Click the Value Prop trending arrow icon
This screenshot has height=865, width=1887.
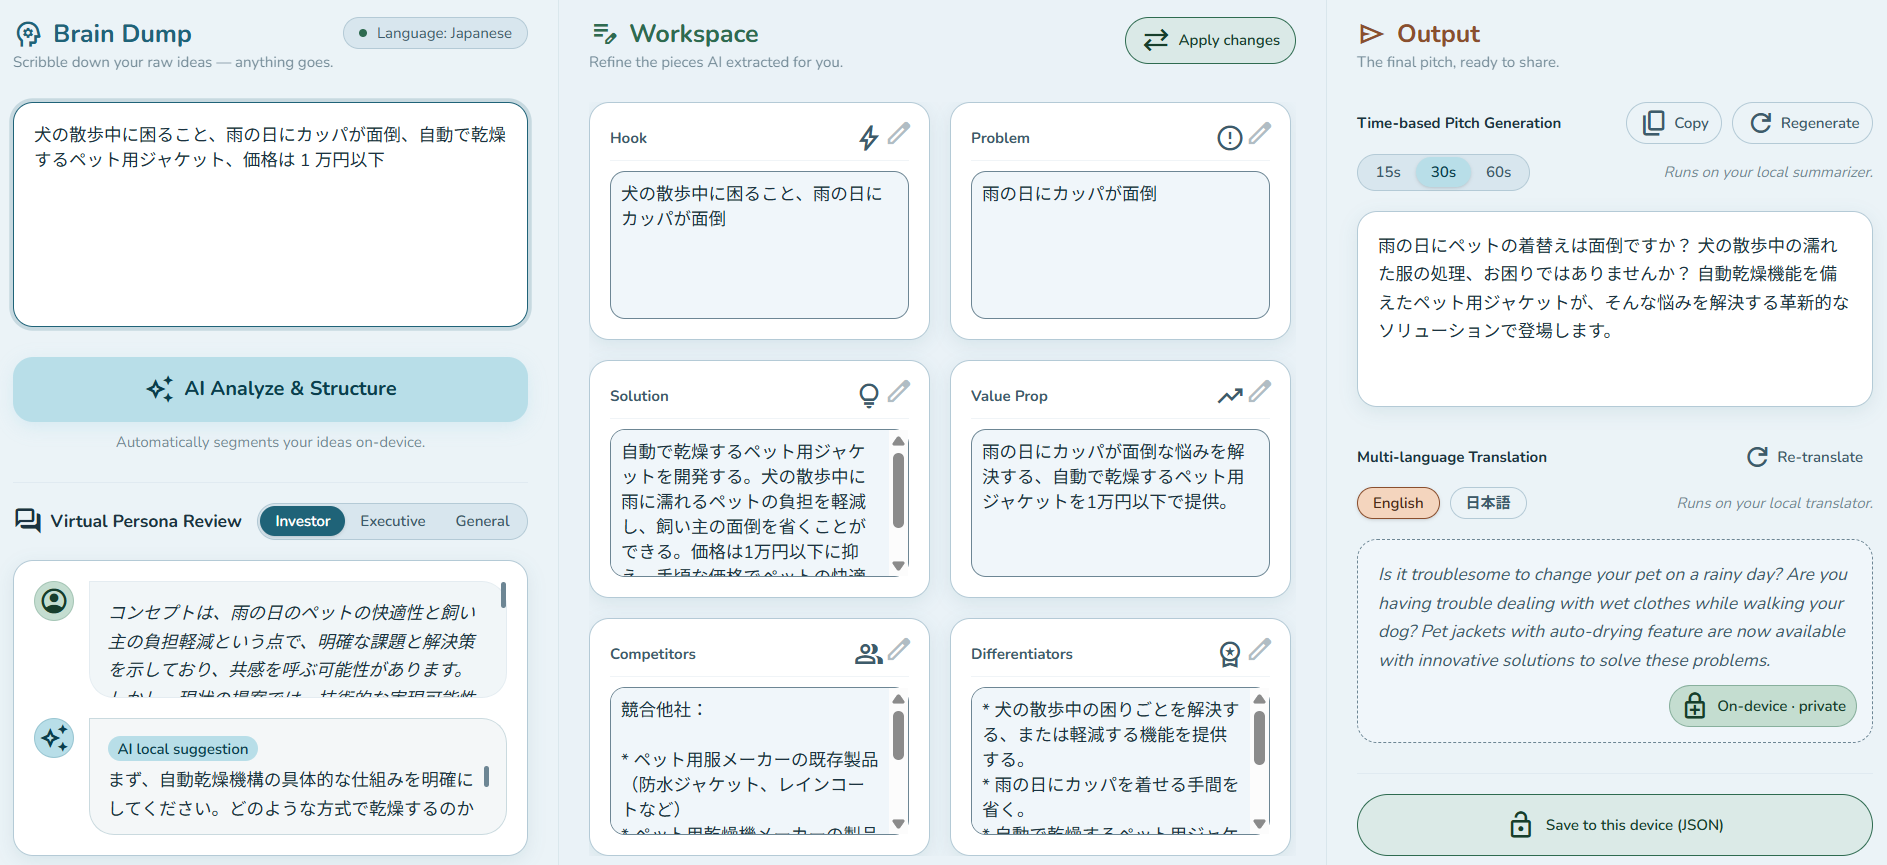coord(1230,396)
